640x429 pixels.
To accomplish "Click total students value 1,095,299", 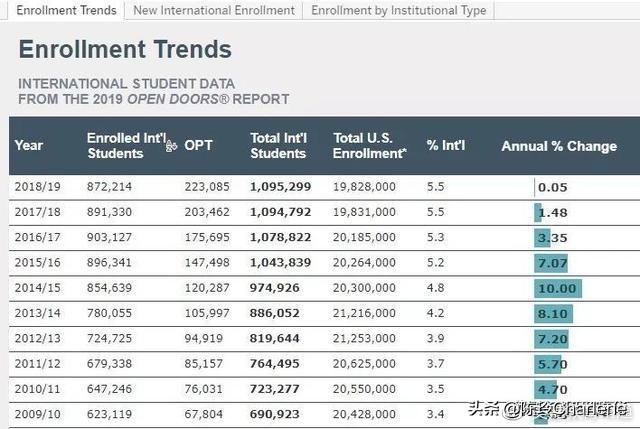I will pyautogui.click(x=281, y=187).
